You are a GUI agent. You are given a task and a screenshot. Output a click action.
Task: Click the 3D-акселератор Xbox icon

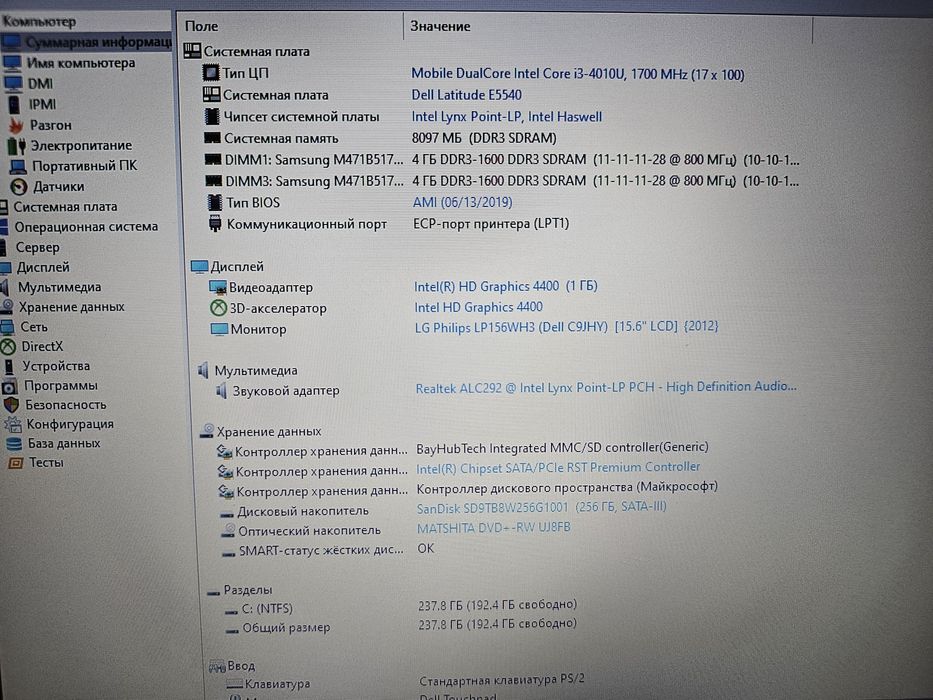(219, 308)
